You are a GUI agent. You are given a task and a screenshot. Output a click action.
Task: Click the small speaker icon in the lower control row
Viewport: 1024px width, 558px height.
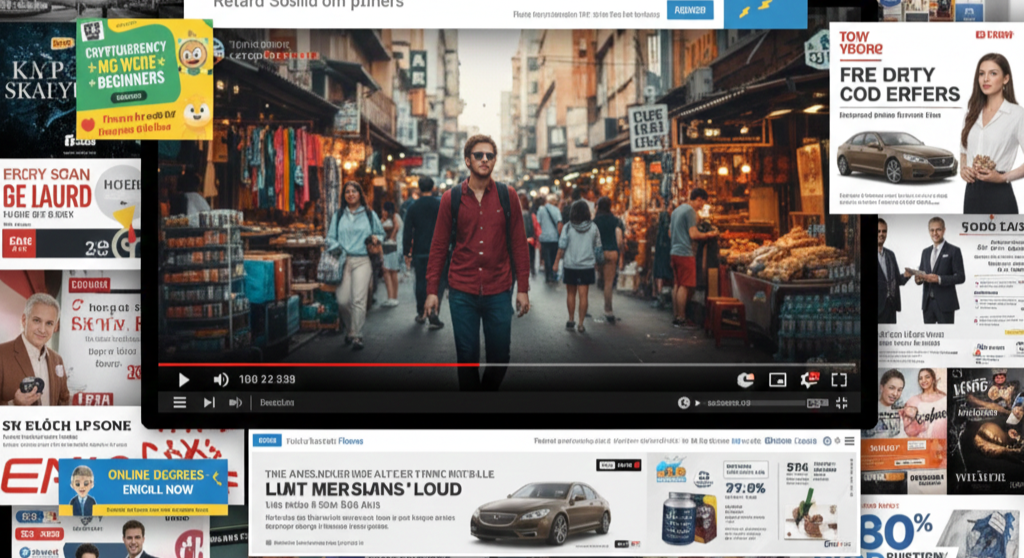pyautogui.click(x=235, y=402)
